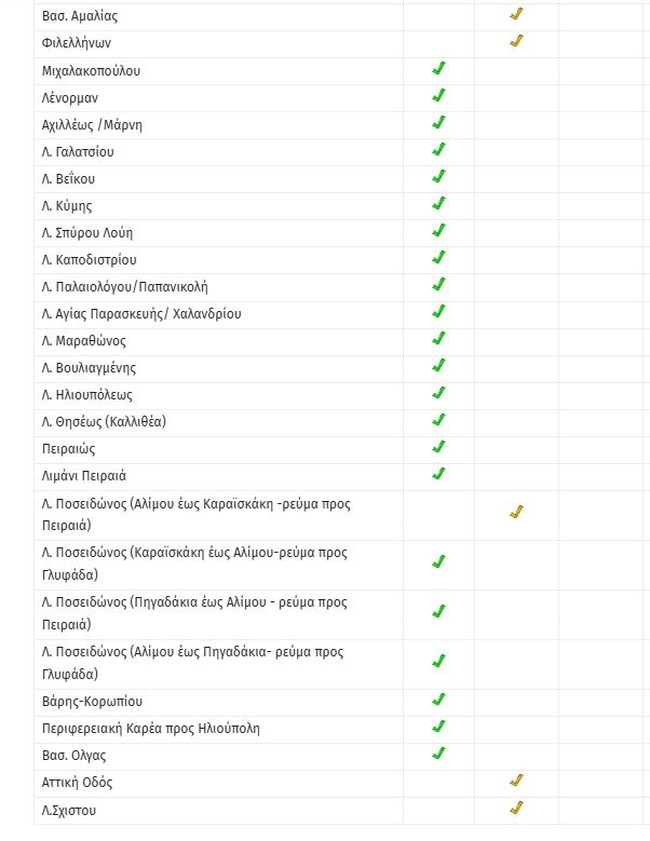Click the green checkmark for Βάρης-Κορωπίου

[x=438, y=699]
